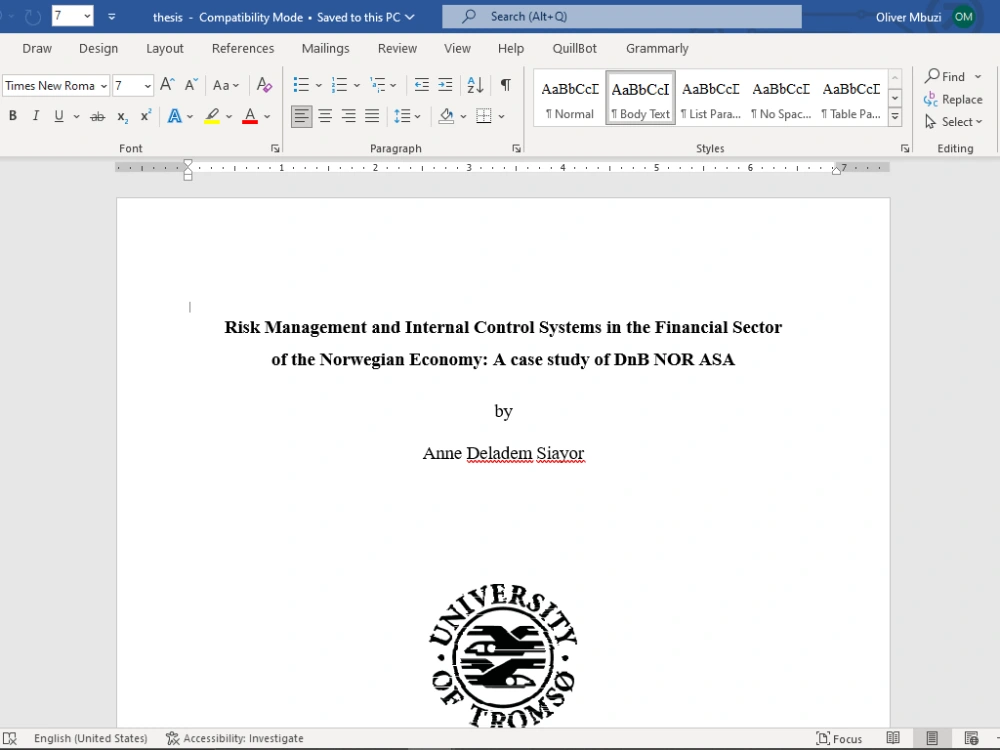Open Change Case dropdown
The height and width of the screenshot is (750, 1000).
click(226, 85)
